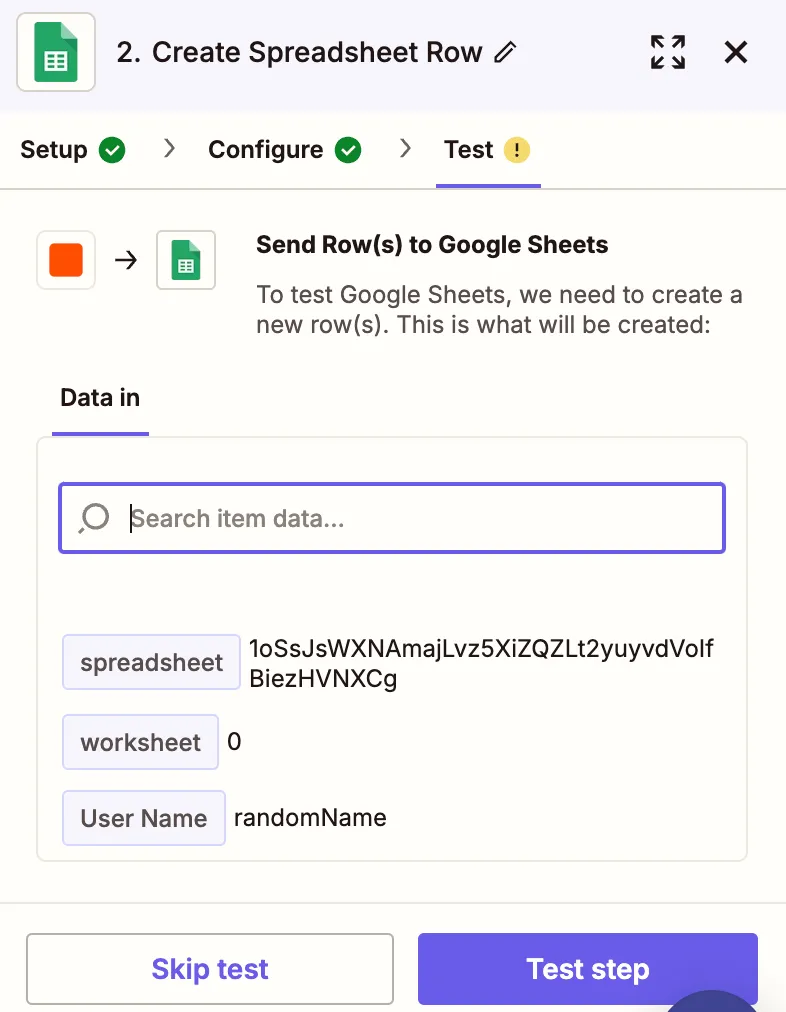Click the spreadsheet field label
This screenshot has width=786, height=1012.
pos(151,662)
